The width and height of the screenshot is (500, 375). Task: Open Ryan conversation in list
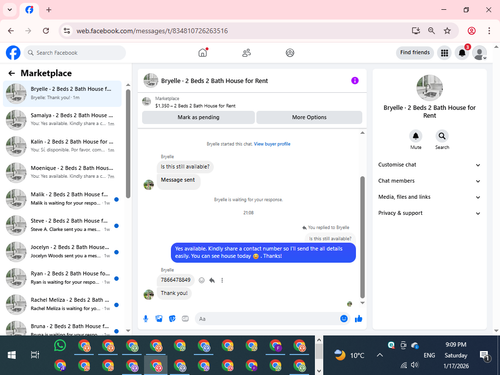point(62,278)
